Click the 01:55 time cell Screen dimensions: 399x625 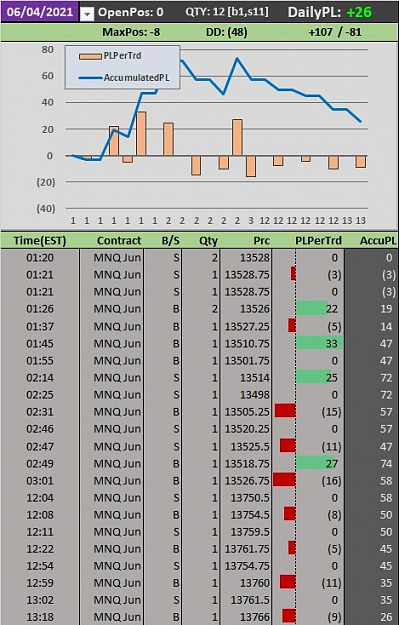[x=40, y=361]
